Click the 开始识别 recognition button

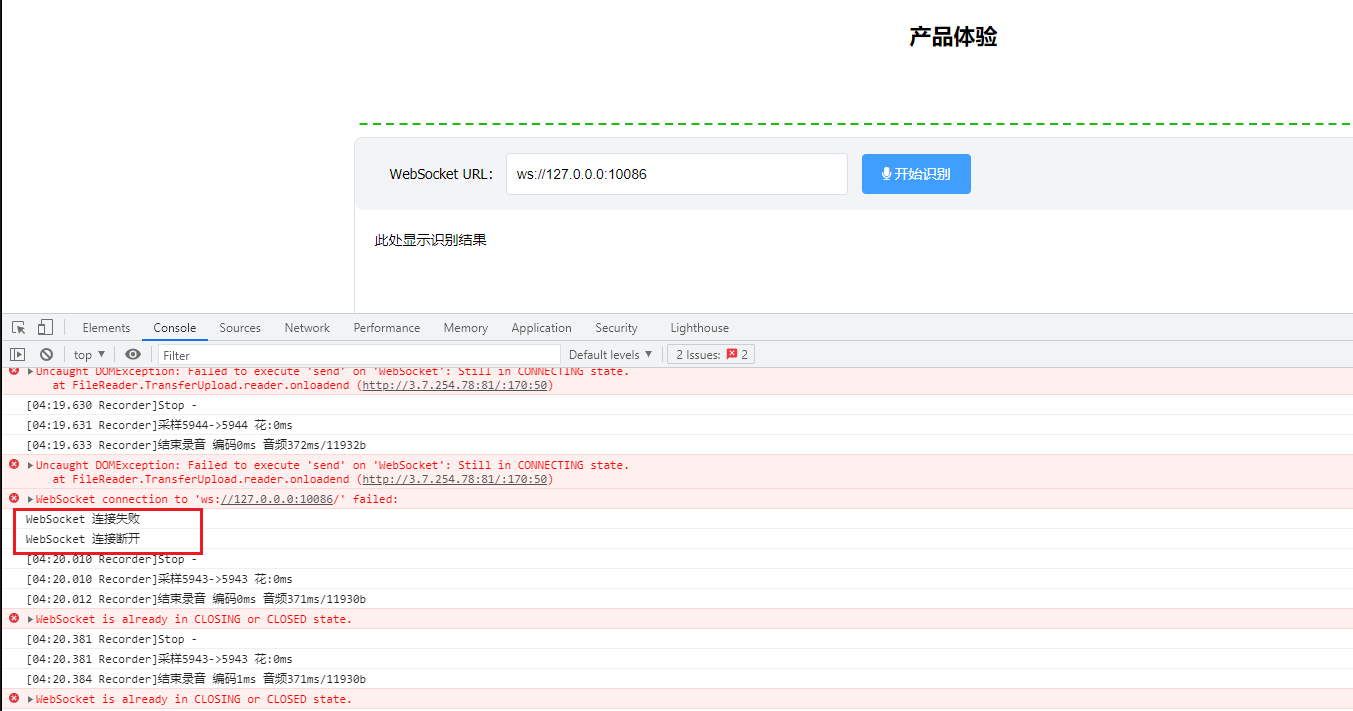point(916,173)
